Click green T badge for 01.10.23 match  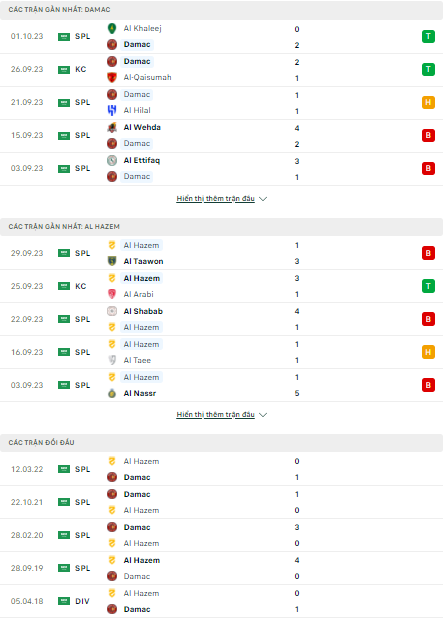coord(428,37)
